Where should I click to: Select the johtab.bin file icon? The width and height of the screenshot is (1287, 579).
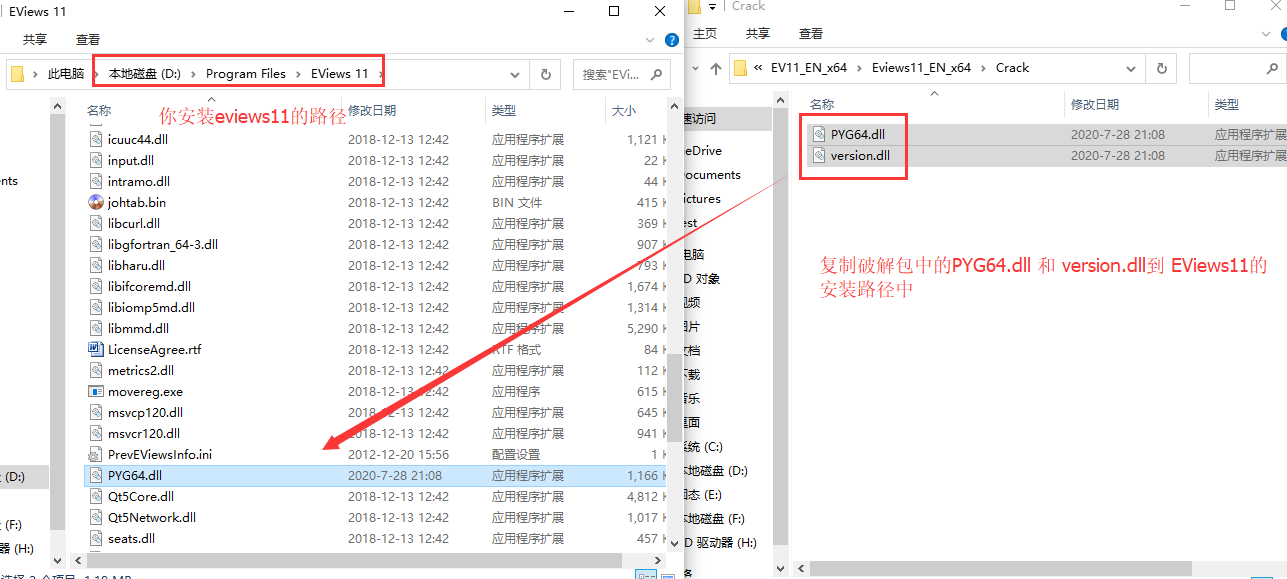click(x=96, y=202)
